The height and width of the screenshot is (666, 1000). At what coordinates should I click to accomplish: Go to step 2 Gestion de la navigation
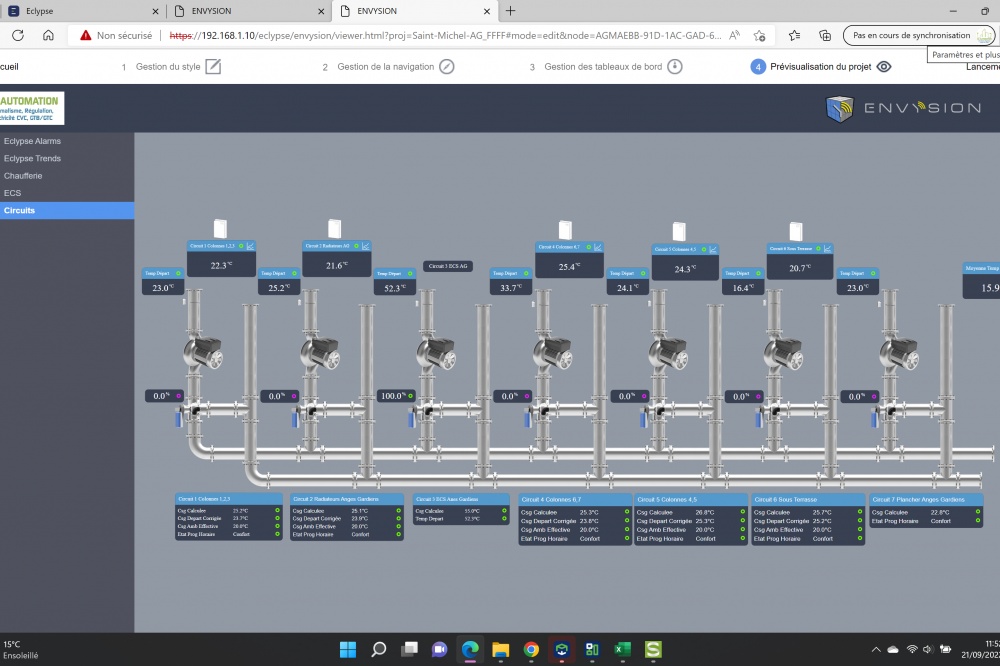(388, 66)
